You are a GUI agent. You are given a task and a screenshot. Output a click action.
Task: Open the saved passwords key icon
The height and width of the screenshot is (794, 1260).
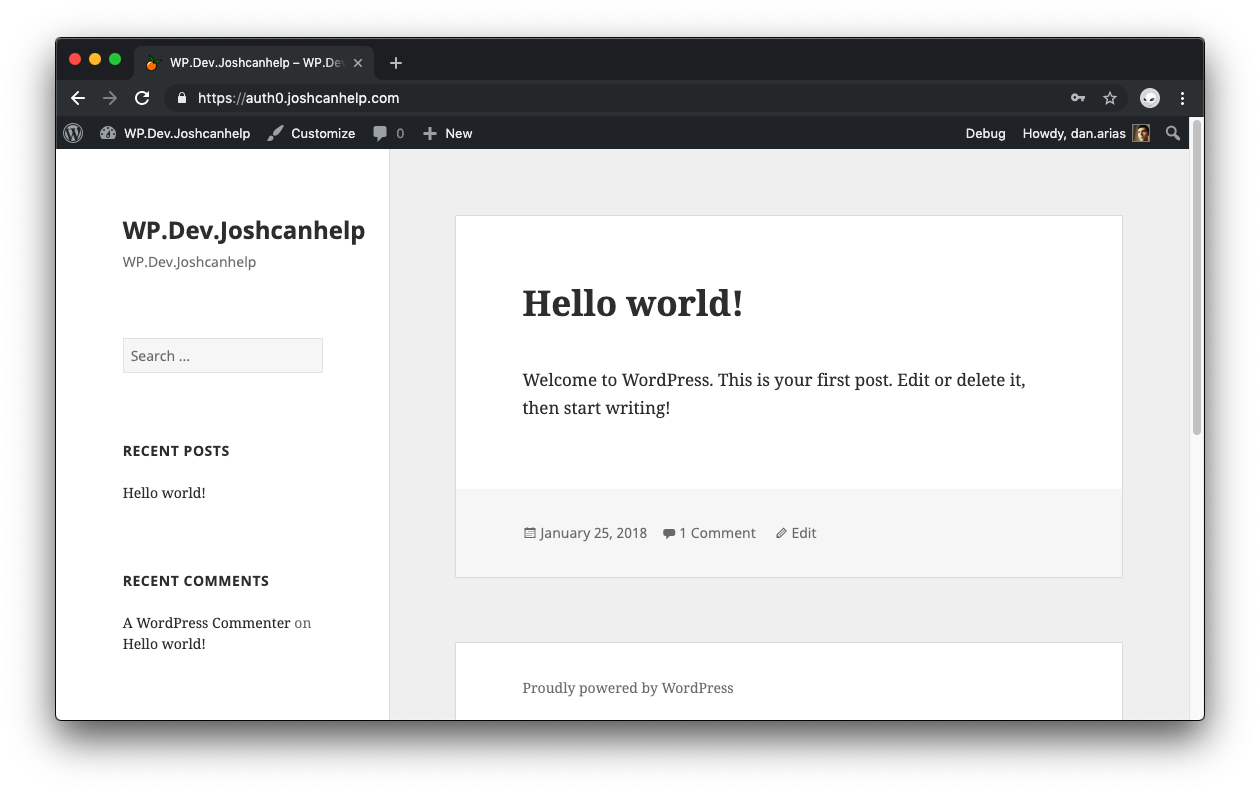[x=1078, y=98]
